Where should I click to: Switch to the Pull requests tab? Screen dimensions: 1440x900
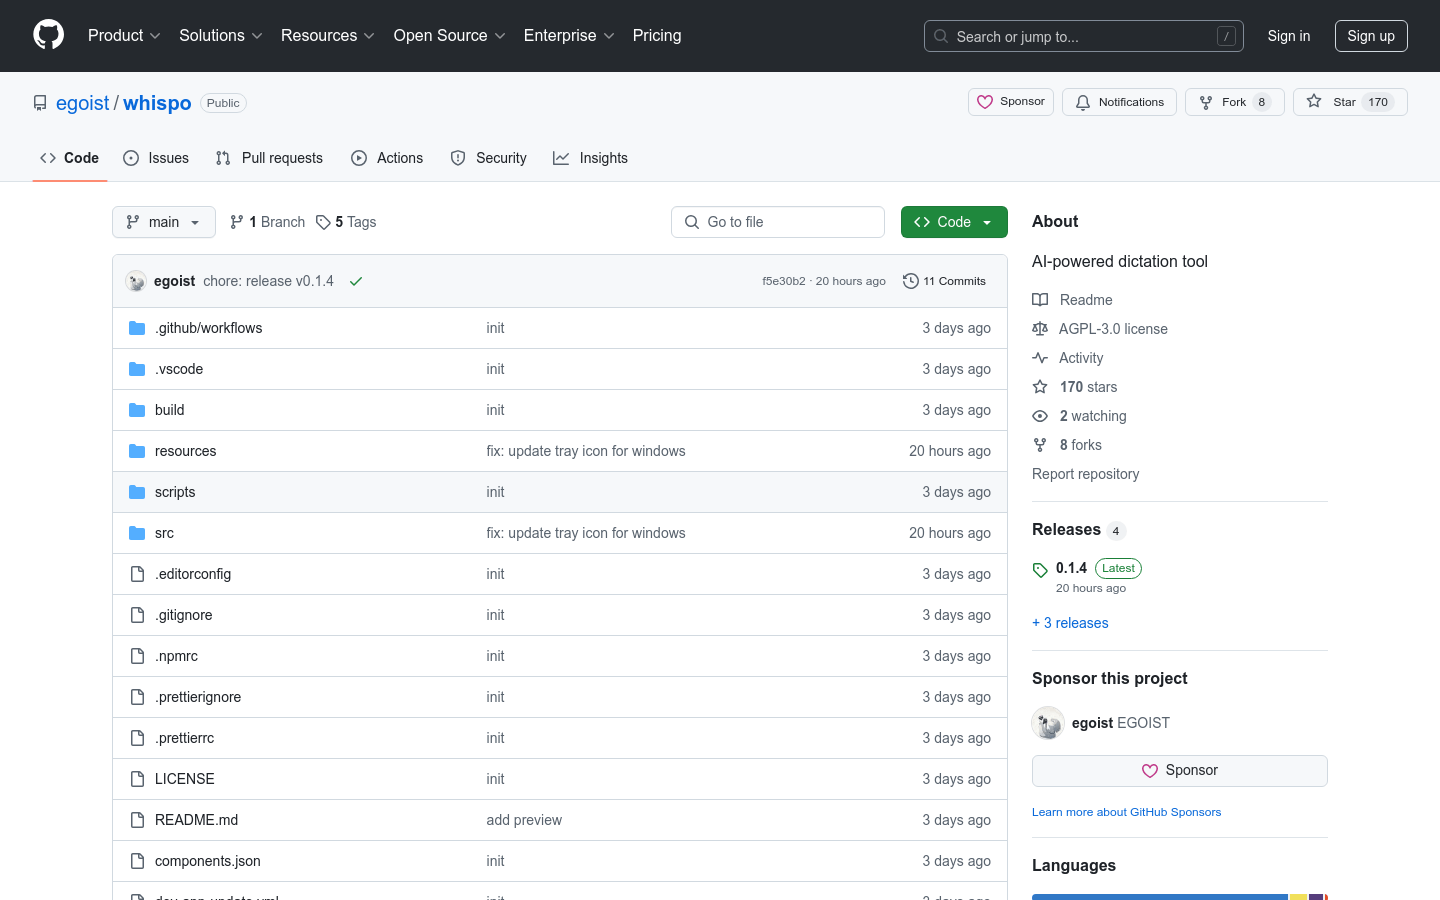coord(269,158)
